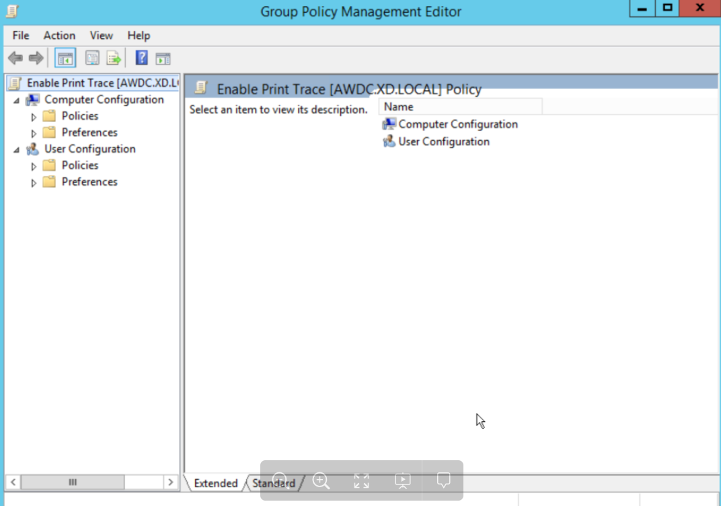722x506 pixels.
Task: Click the policy scroll icon in details header
Action: click(x=201, y=87)
